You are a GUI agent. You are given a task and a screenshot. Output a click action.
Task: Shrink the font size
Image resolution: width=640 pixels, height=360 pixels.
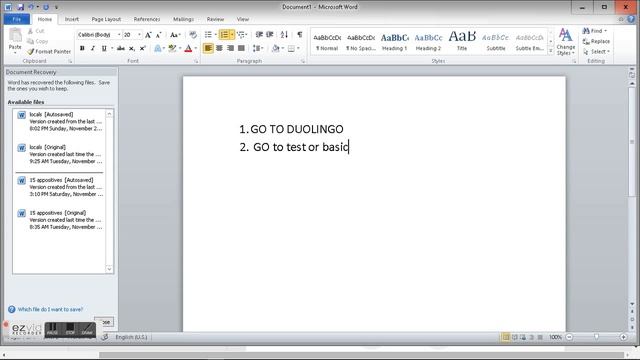coord(159,35)
